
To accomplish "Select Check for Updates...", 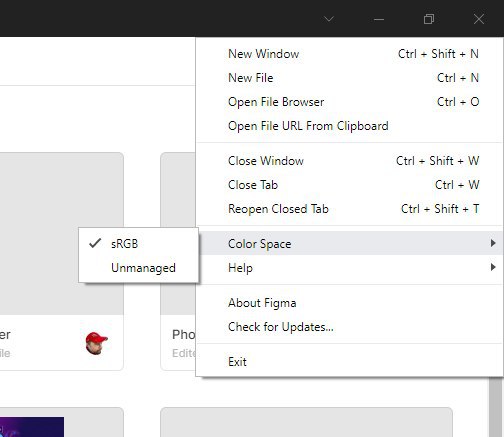I will [x=349, y=327].
